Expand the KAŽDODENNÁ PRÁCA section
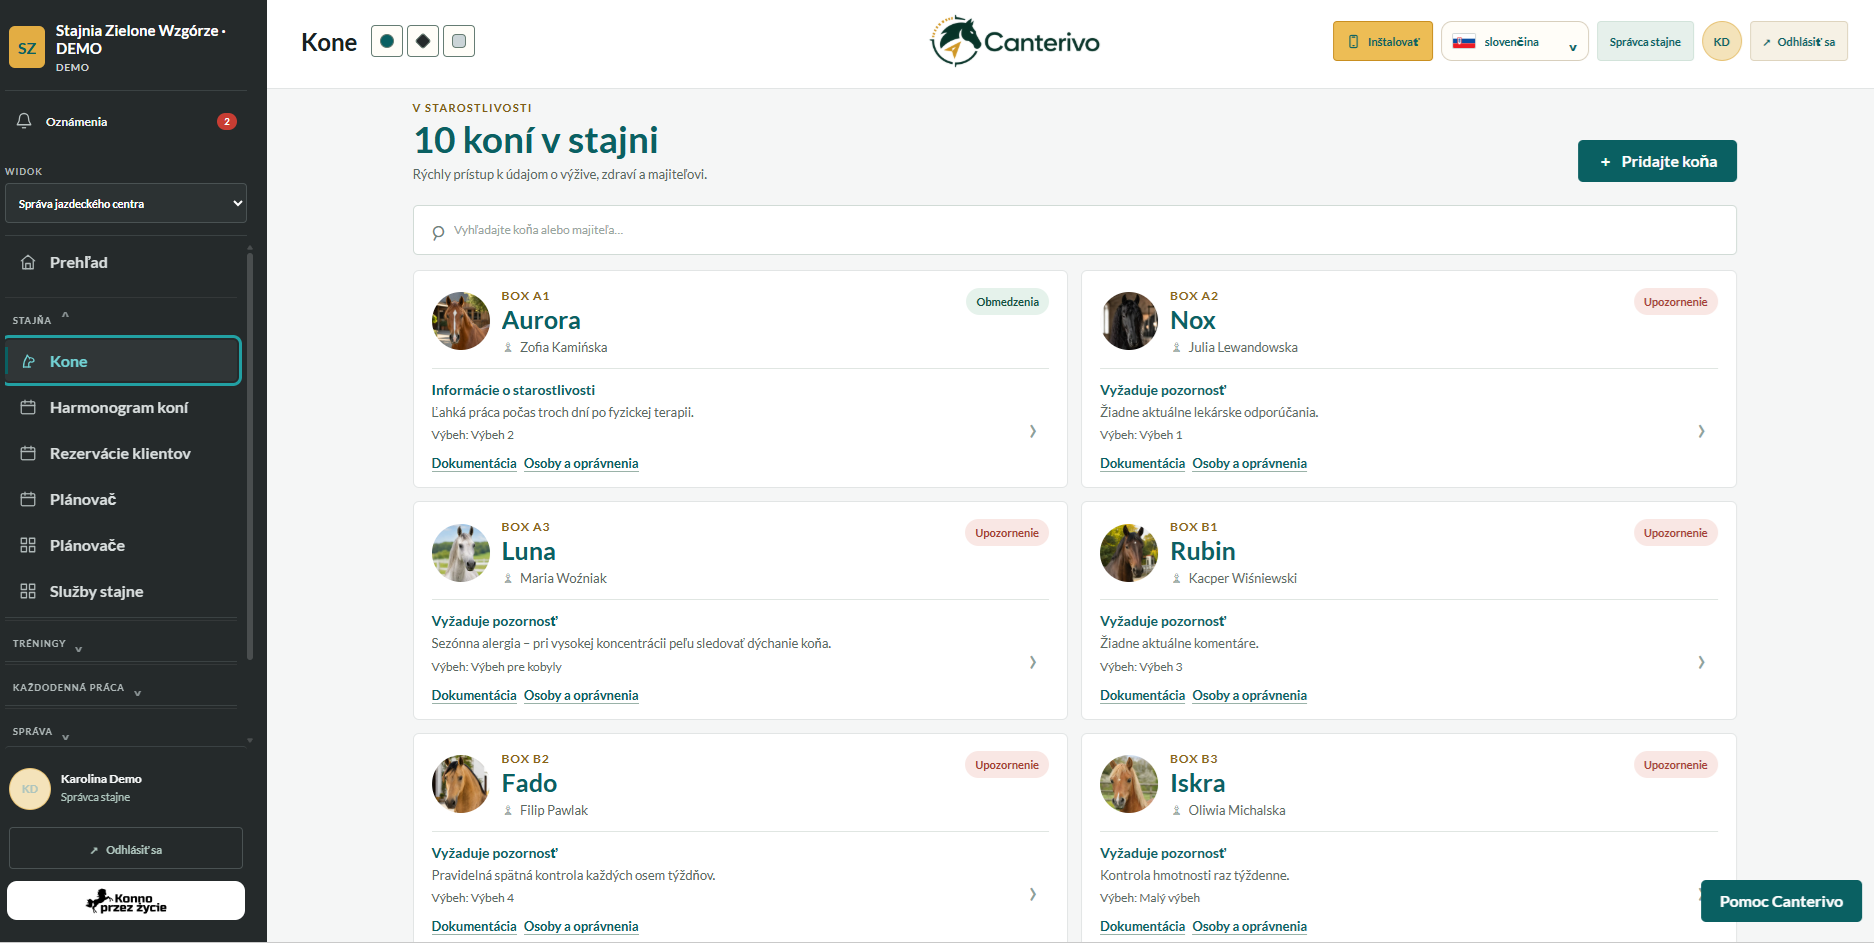This screenshot has width=1874, height=951. click(x=77, y=689)
